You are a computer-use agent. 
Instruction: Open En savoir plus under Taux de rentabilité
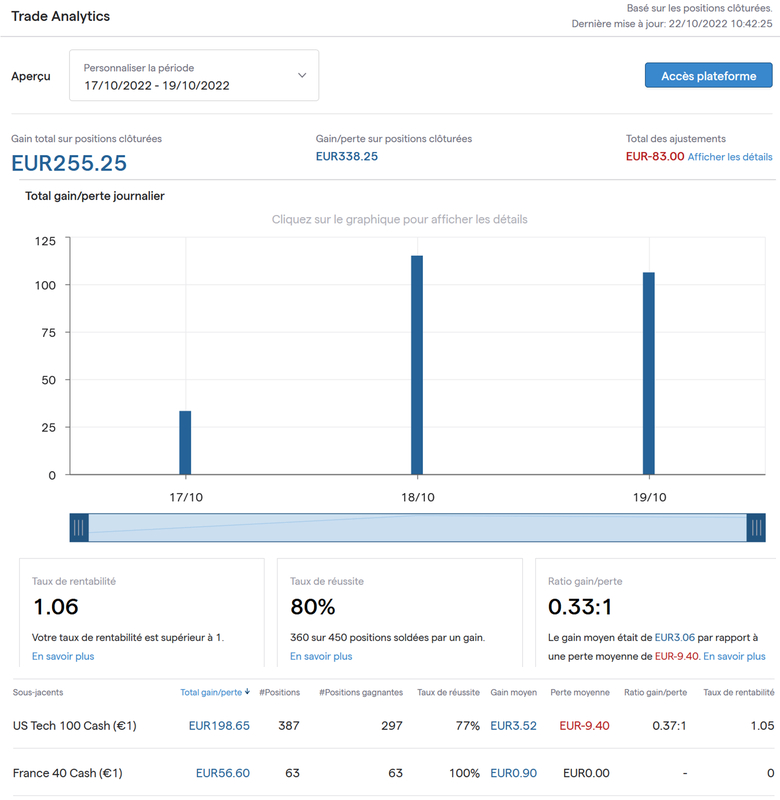(x=63, y=656)
